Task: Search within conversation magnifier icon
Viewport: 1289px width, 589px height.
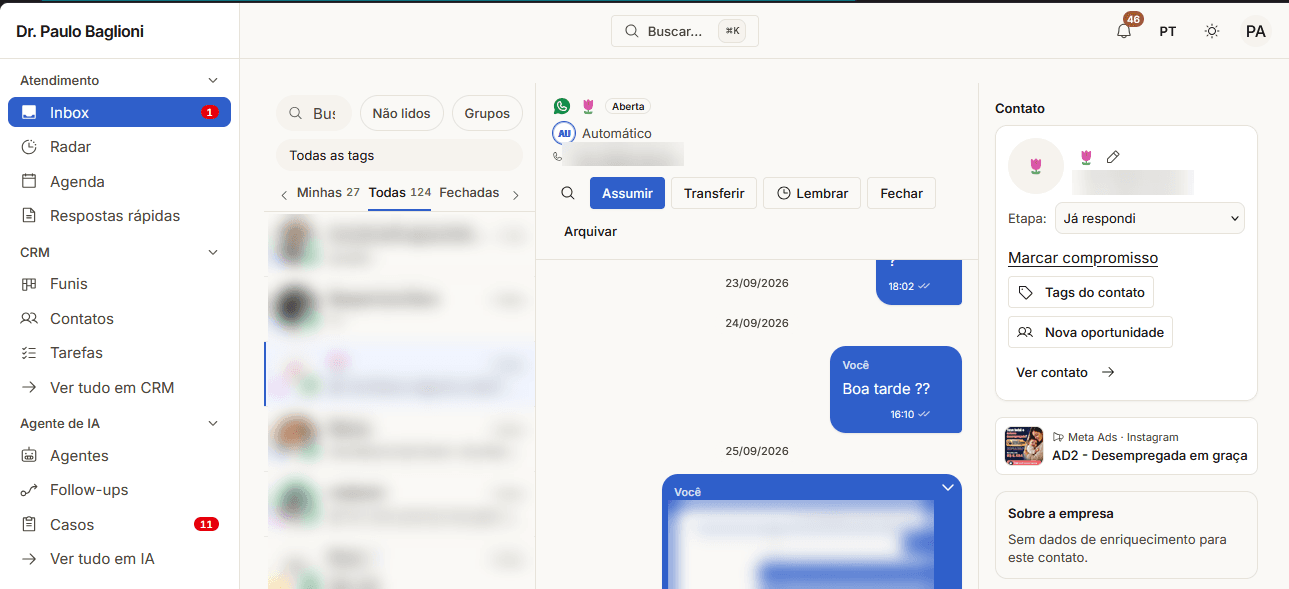Action: pyautogui.click(x=568, y=193)
